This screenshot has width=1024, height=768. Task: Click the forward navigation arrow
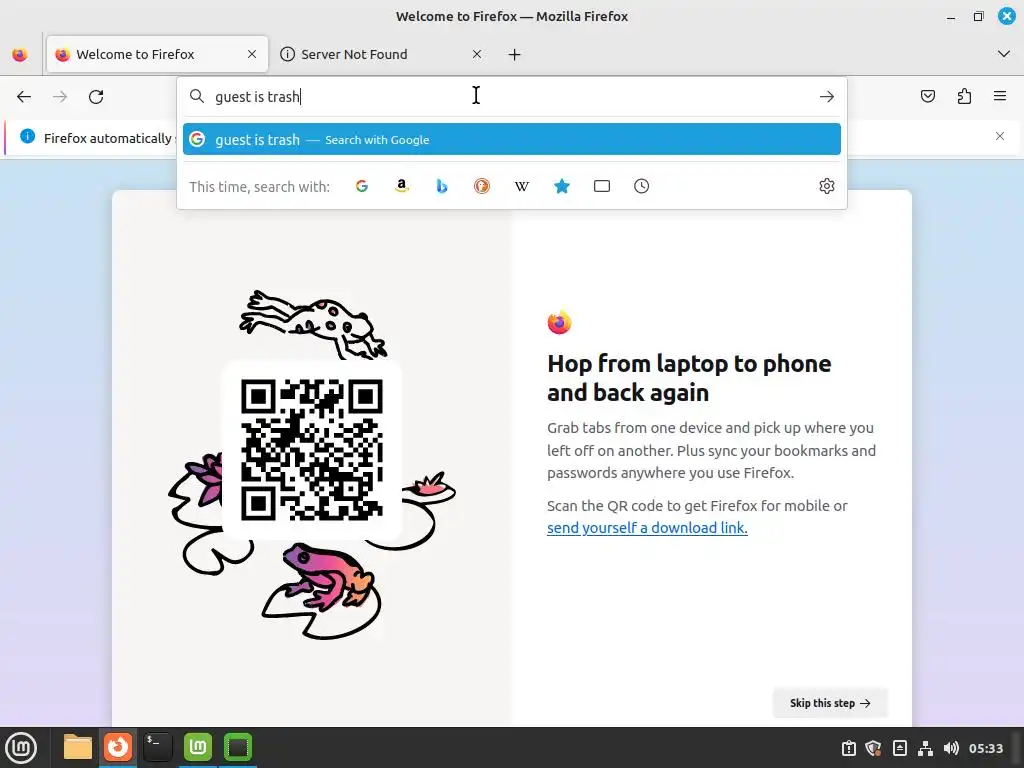pos(60,97)
